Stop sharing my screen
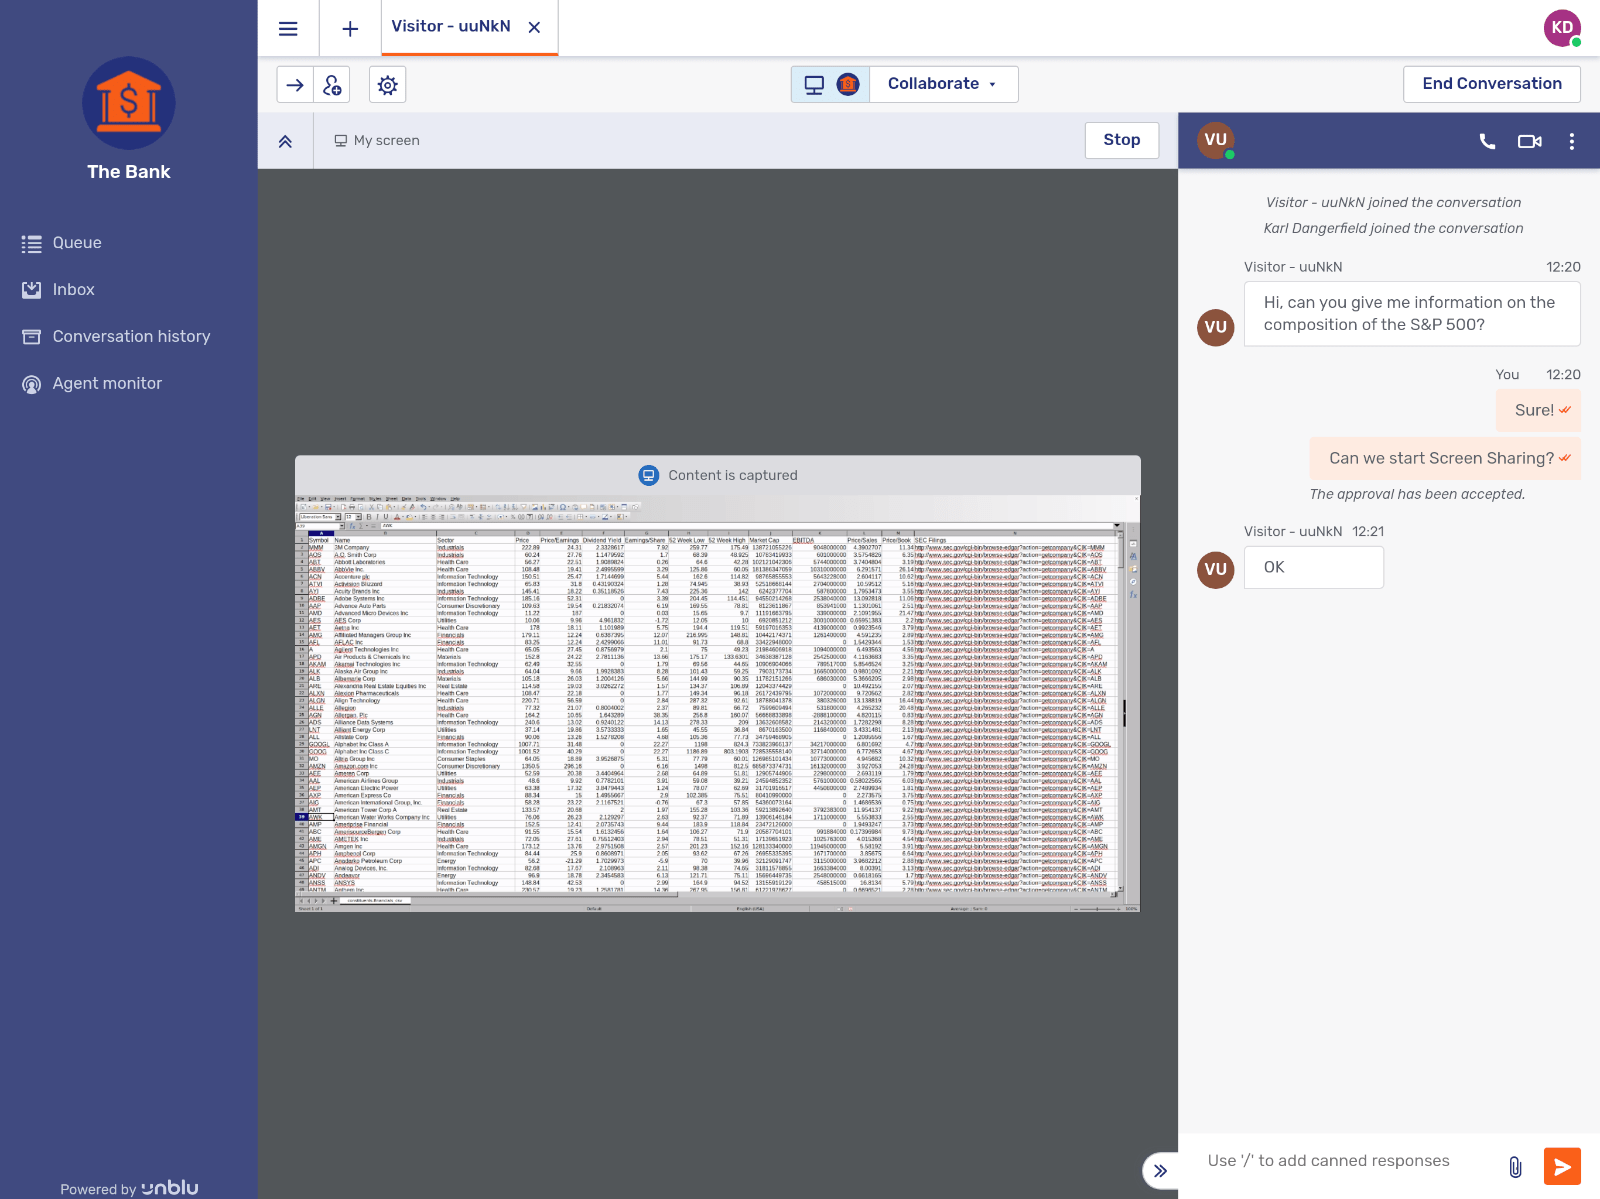1600x1199 pixels. pyautogui.click(x=1122, y=140)
